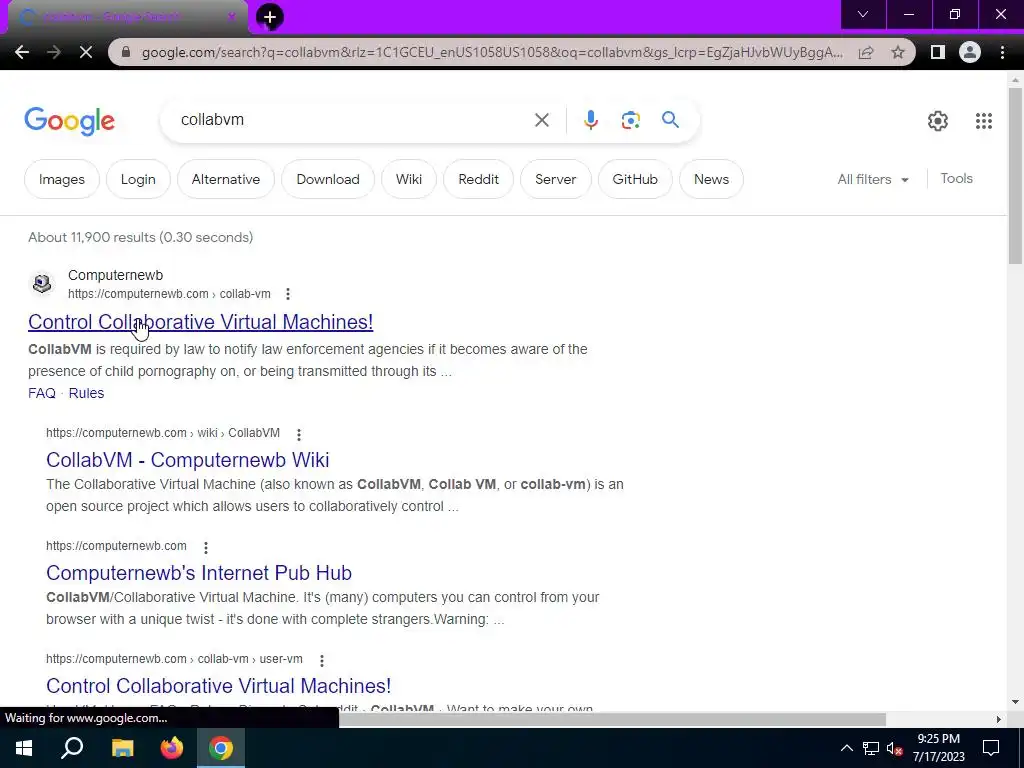
Task: Click horizontal scrollbar thumb
Action: [612, 720]
